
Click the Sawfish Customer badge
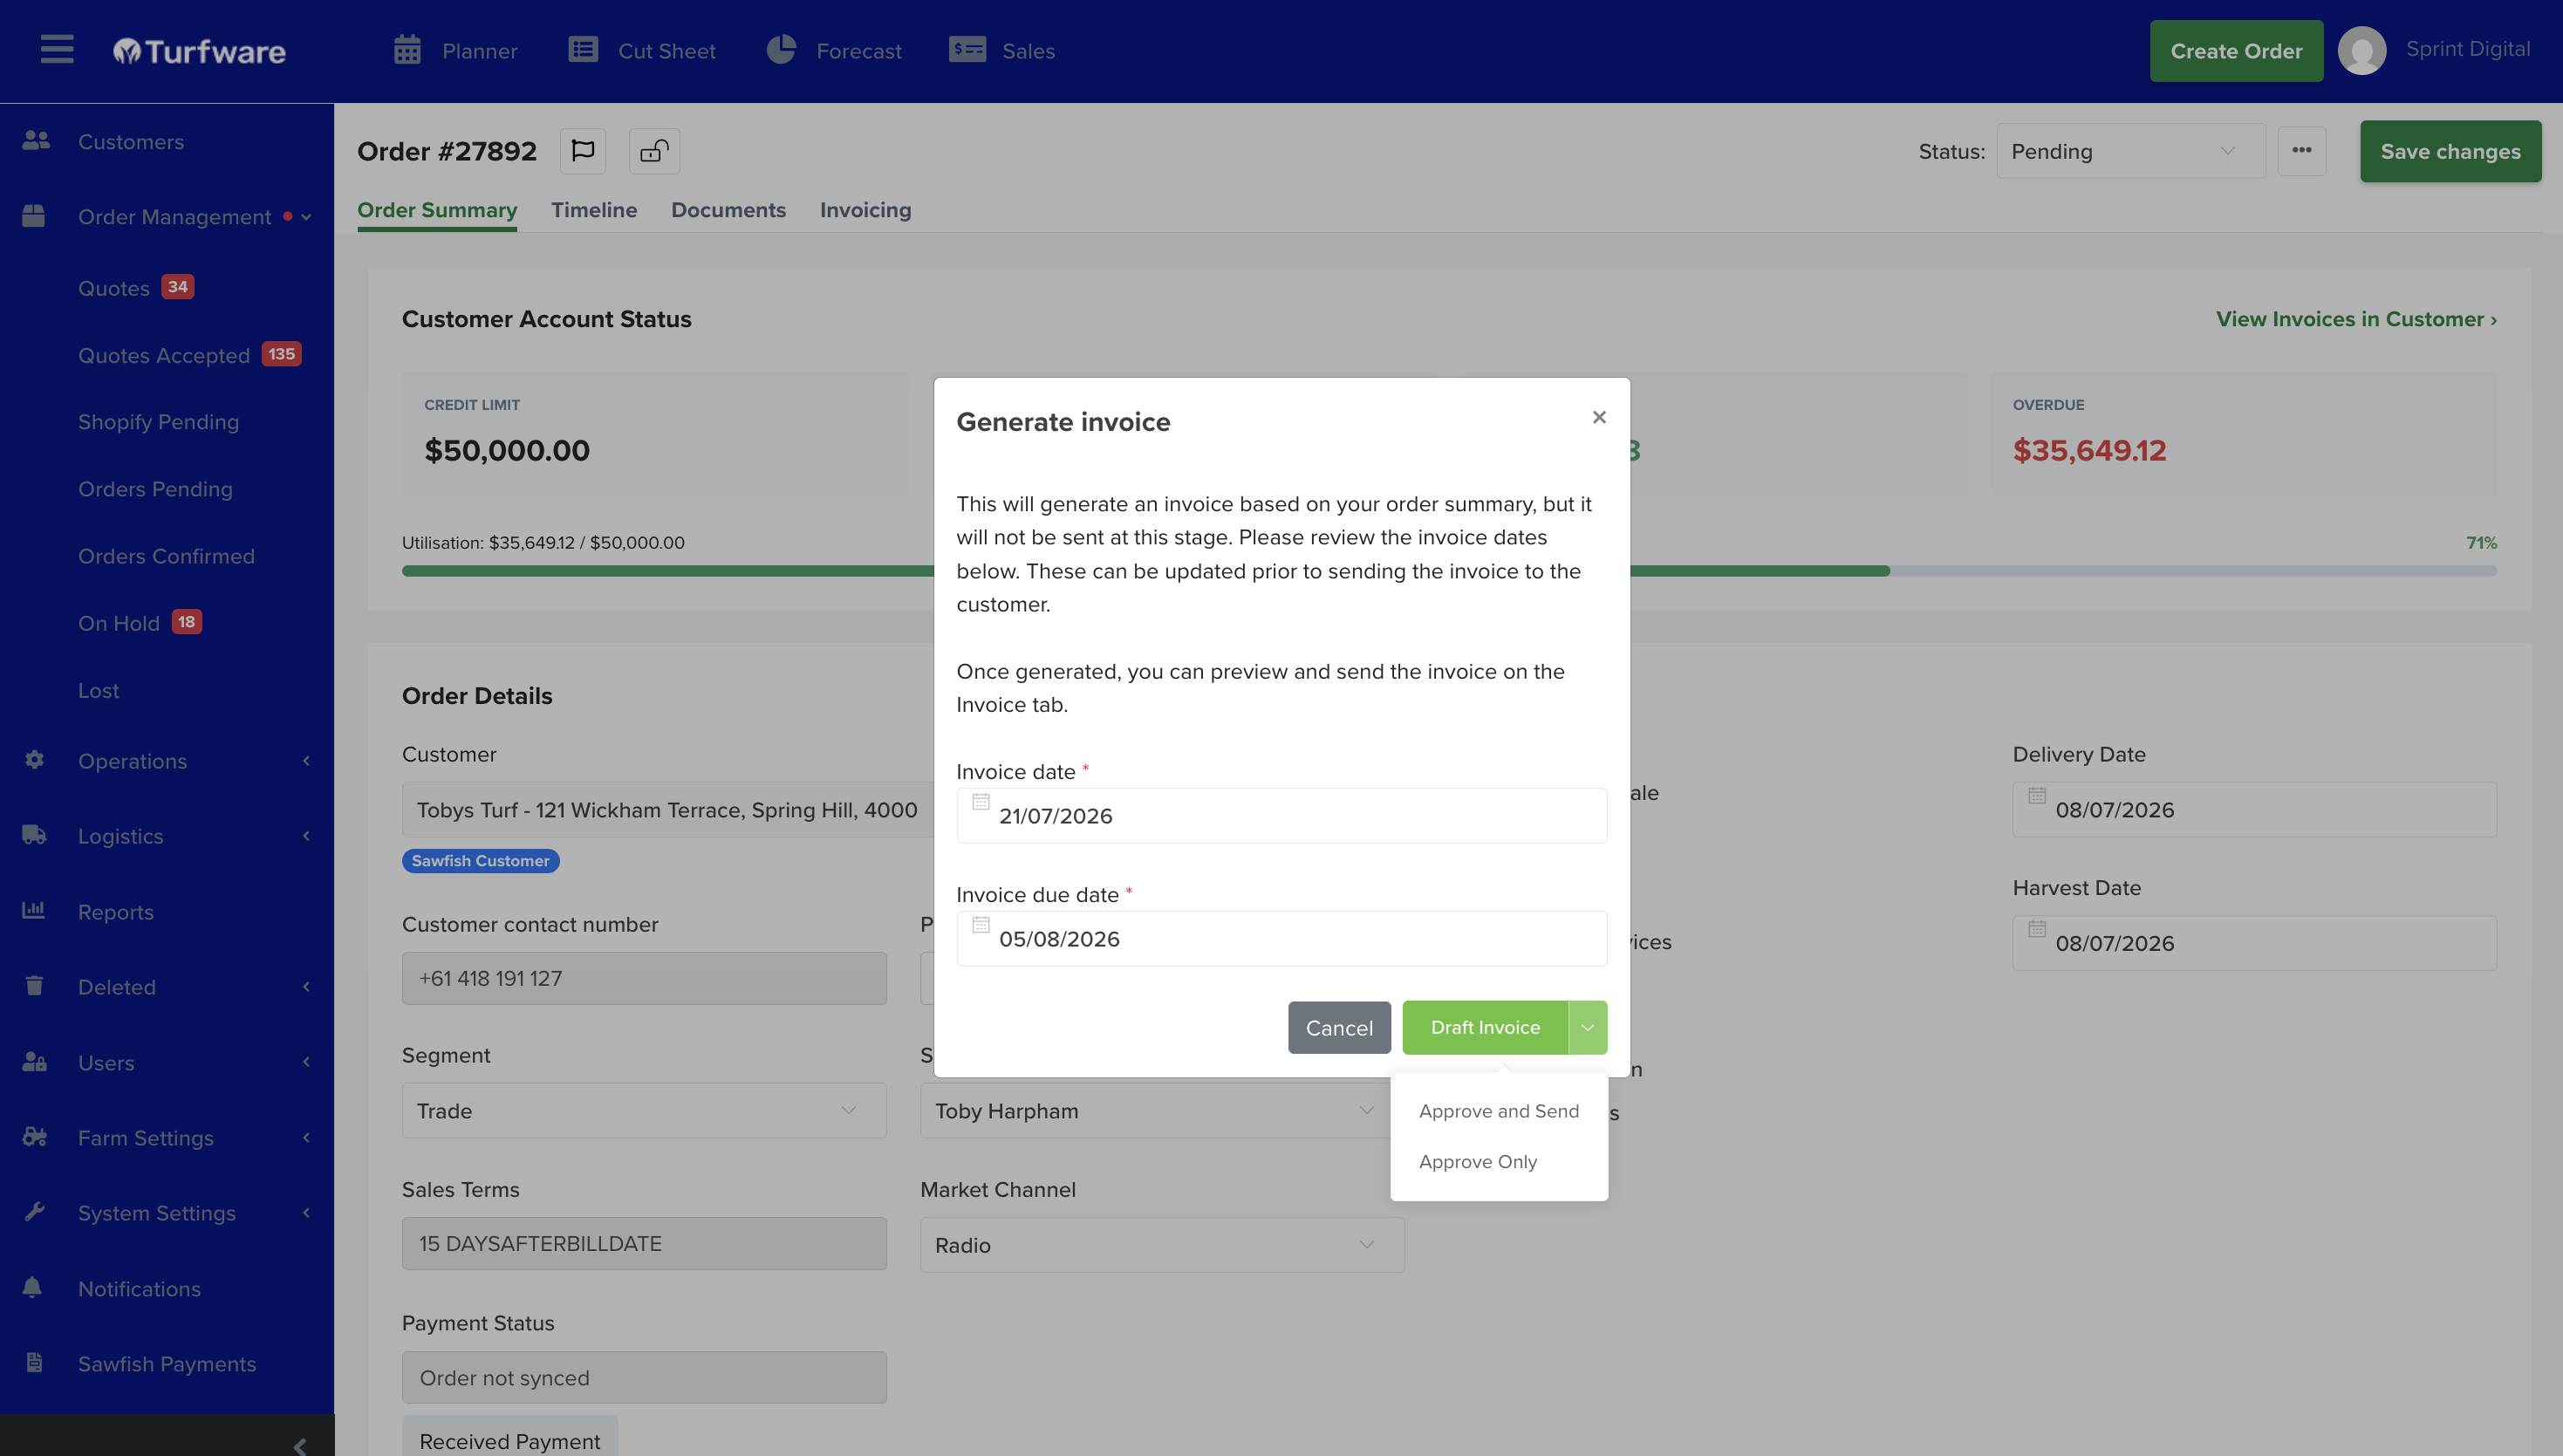point(480,860)
